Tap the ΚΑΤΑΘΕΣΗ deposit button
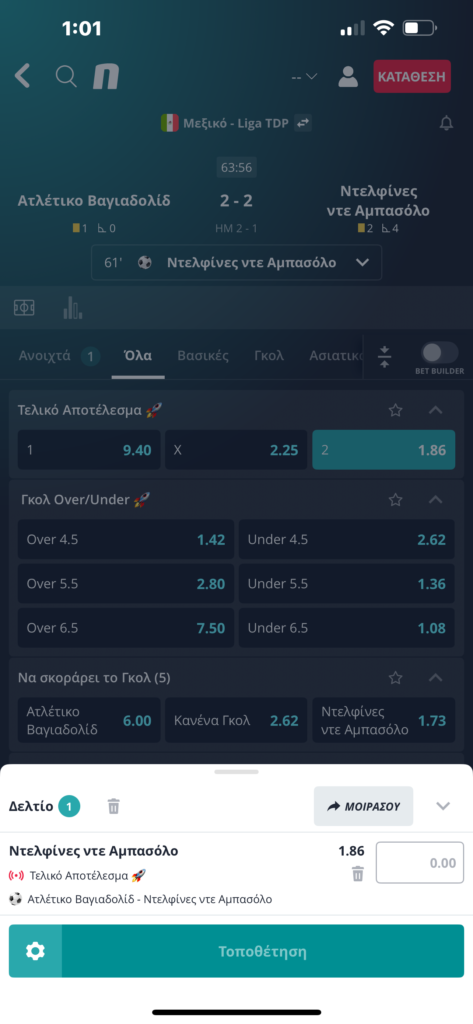Screen dimensions: 473x1024 tap(412, 76)
